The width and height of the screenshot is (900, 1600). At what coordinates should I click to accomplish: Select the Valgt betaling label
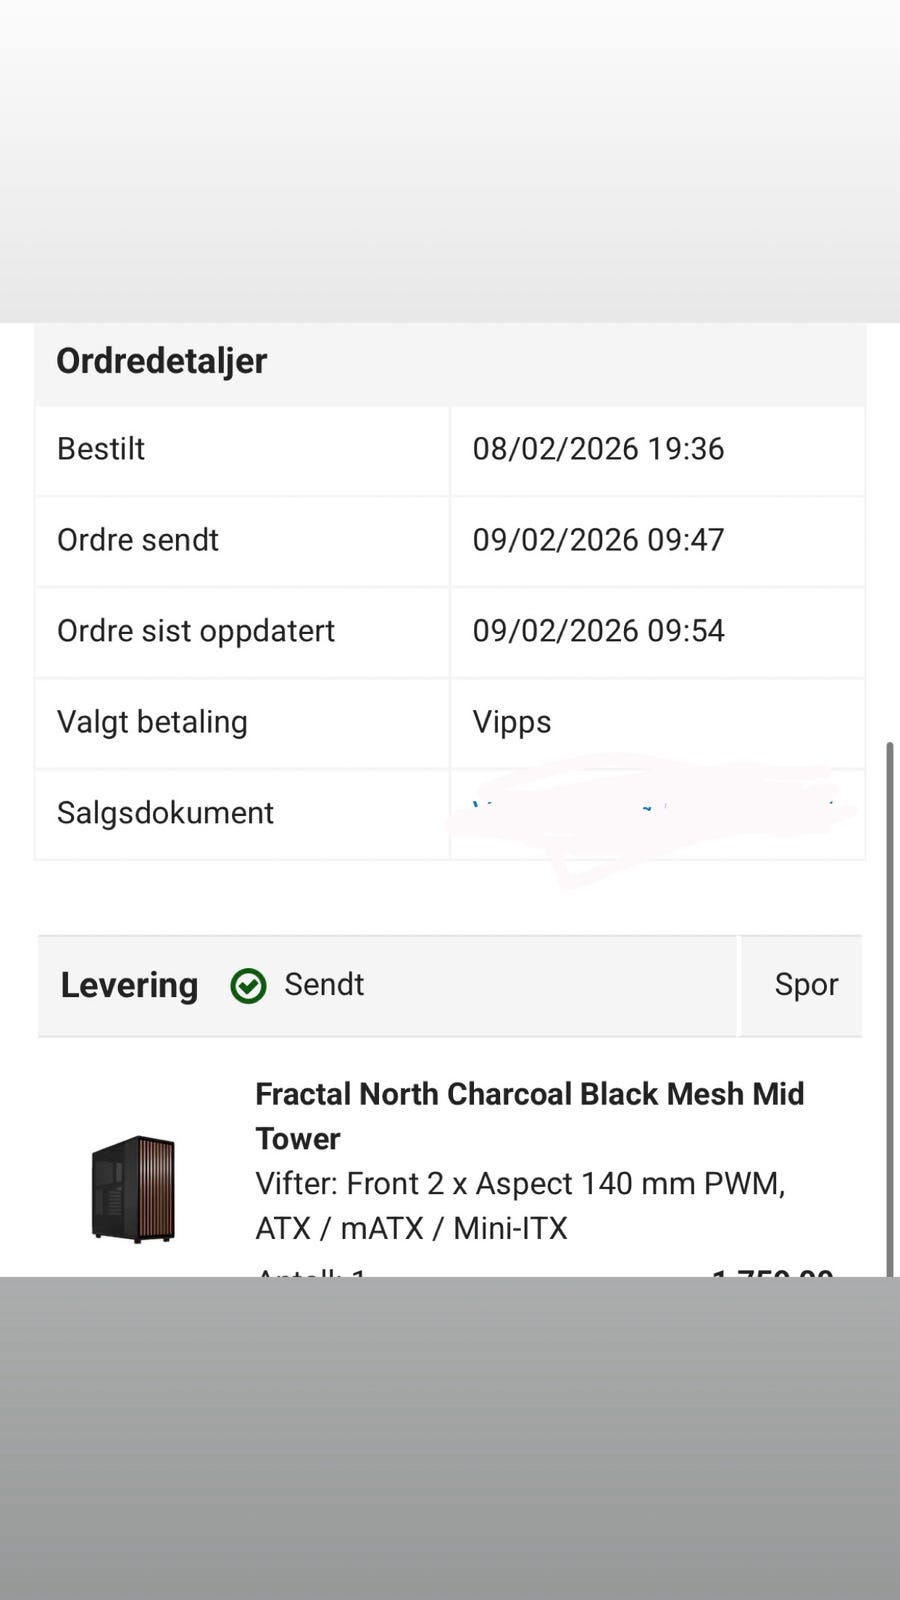click(x=152, y=722)
